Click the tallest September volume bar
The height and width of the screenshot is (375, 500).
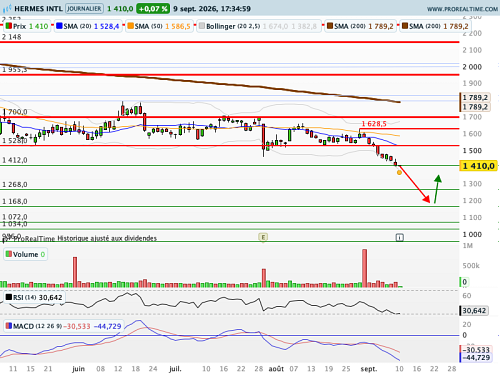[x=364, y=268]
